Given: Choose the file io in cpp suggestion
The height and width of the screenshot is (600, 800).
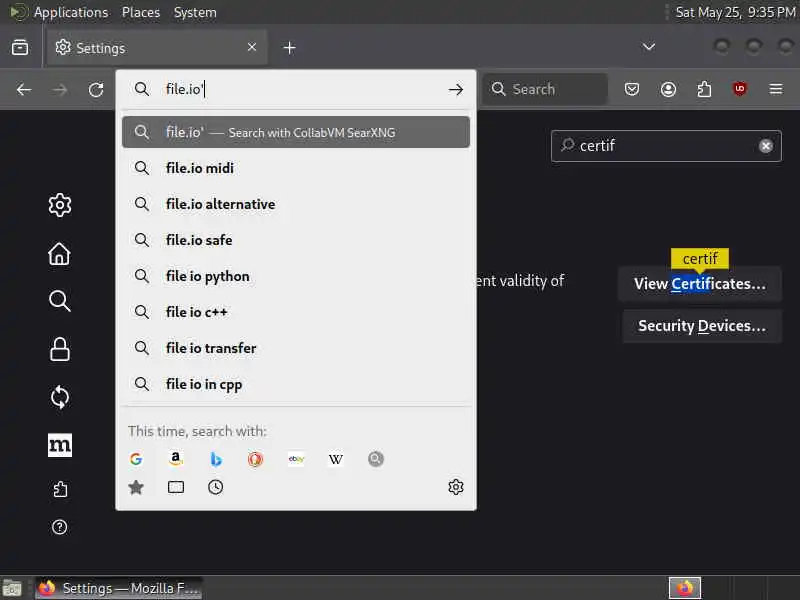Looking at the screenshot, I should [296, 384].
